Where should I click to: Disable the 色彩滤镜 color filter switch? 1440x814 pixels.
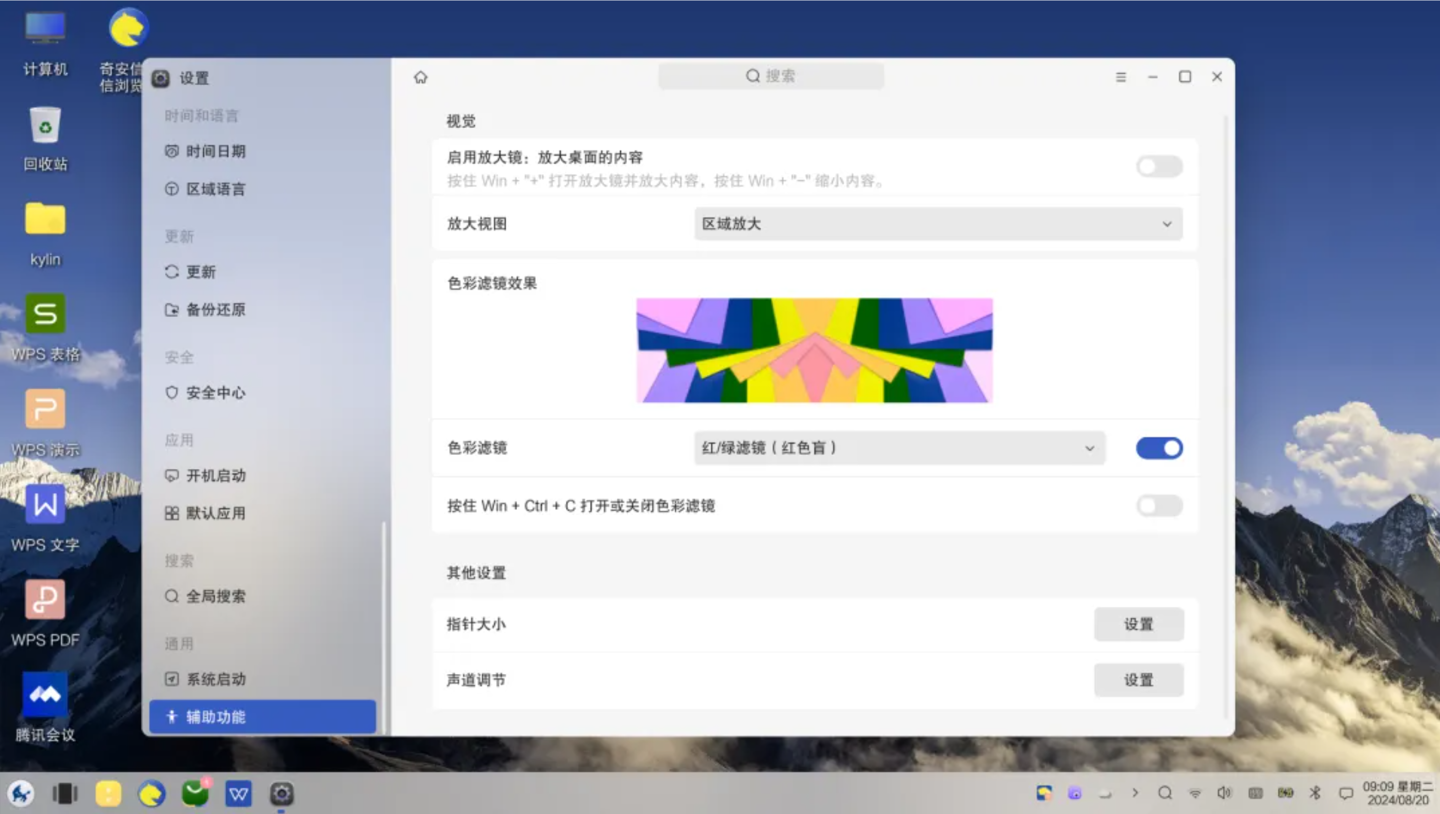click(x=1158, y=447)
